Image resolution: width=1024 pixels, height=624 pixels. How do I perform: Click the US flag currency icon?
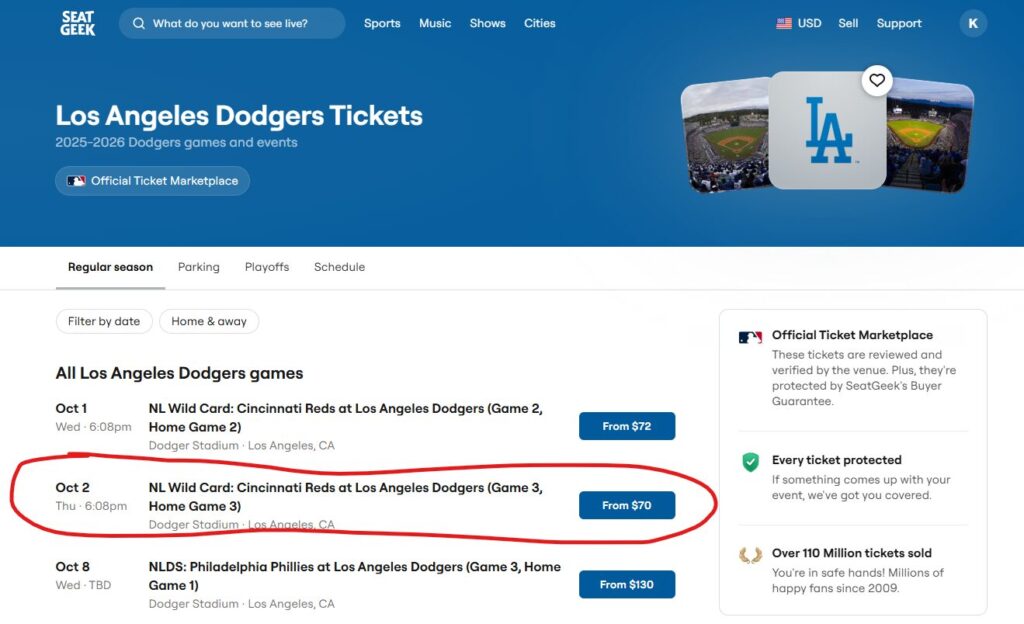[784, 23]
